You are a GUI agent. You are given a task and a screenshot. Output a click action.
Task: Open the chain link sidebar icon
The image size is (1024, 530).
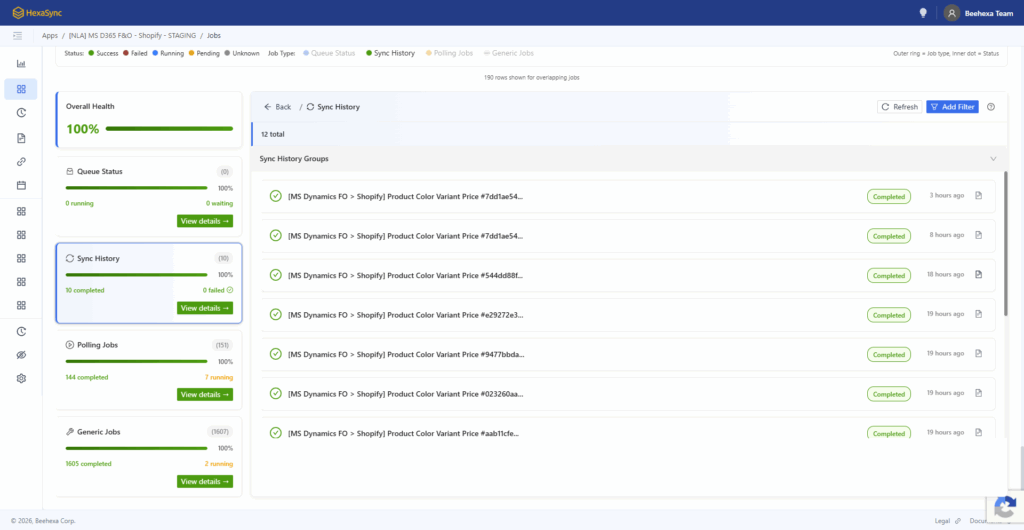click(x=21, y=162)
